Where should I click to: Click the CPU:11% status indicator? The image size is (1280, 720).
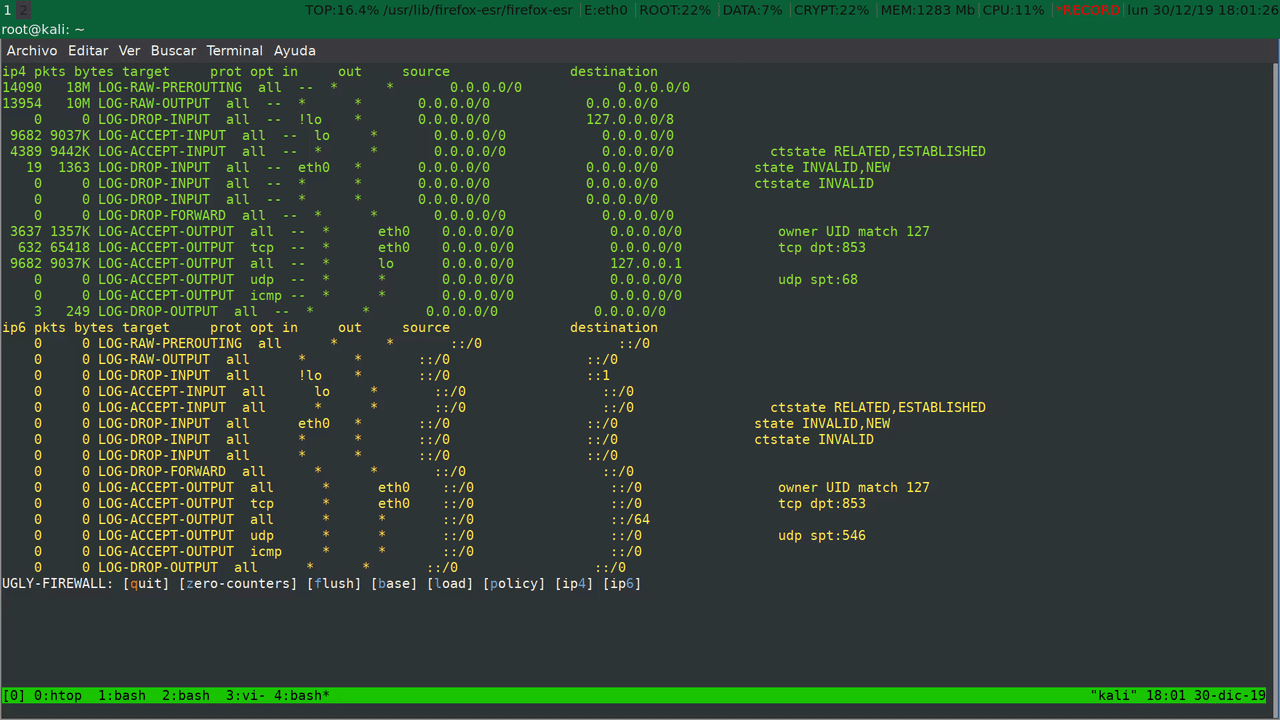coord(1013,10)
